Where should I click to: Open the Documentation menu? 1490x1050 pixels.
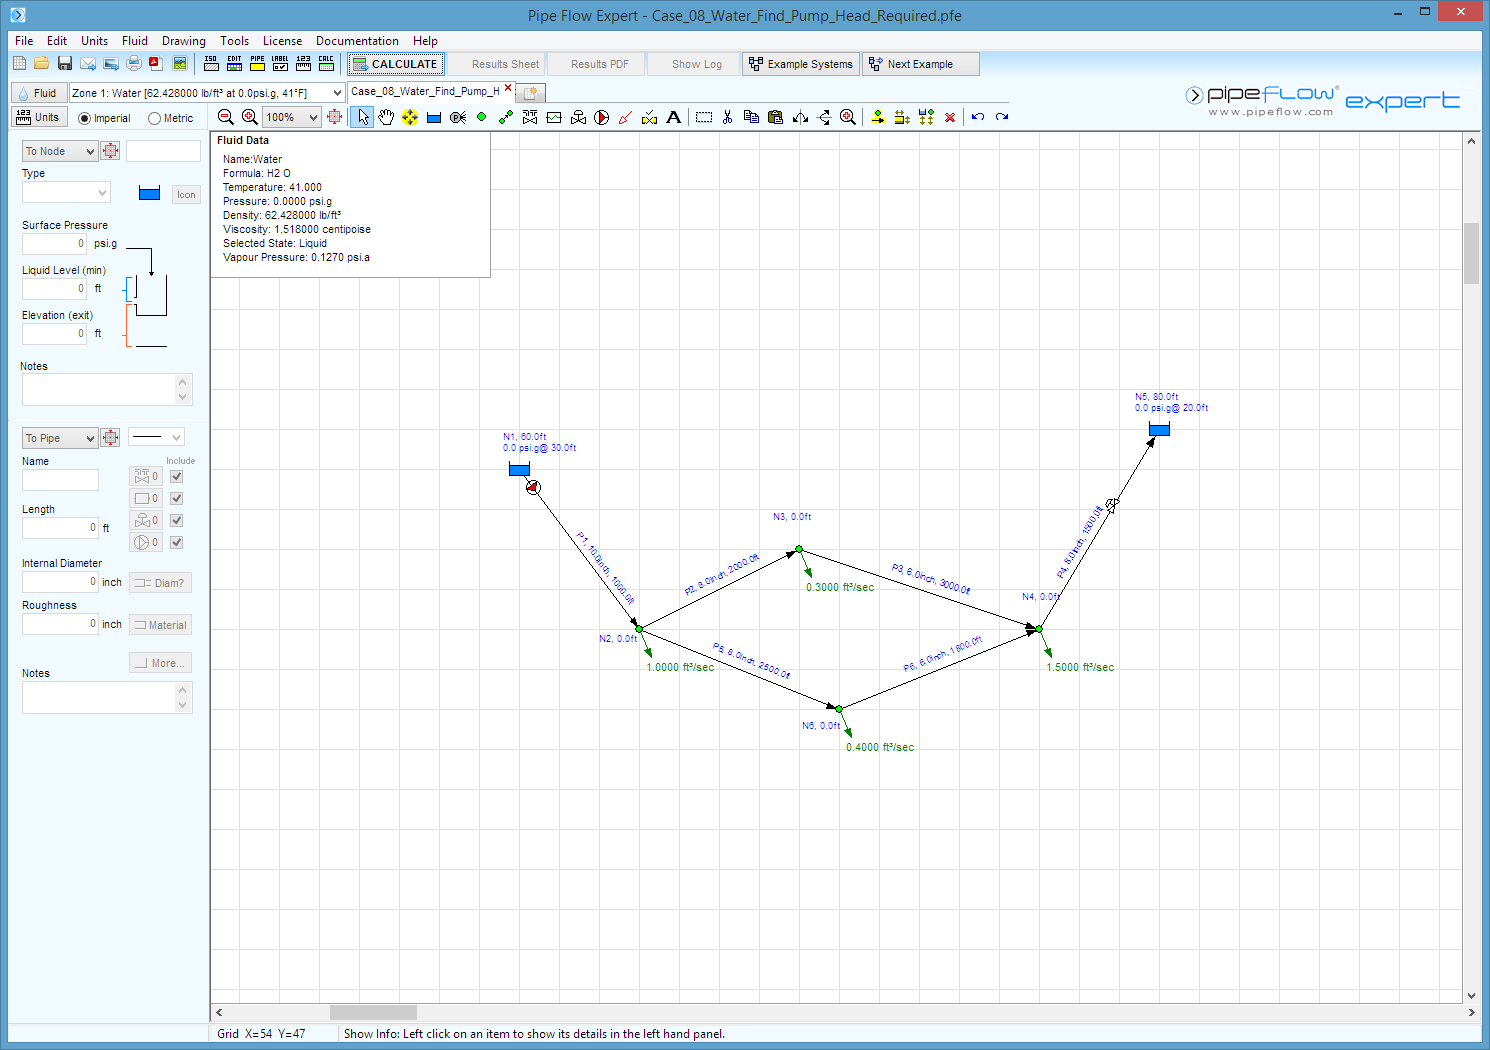pyautogui.click(x=357, y=41)
